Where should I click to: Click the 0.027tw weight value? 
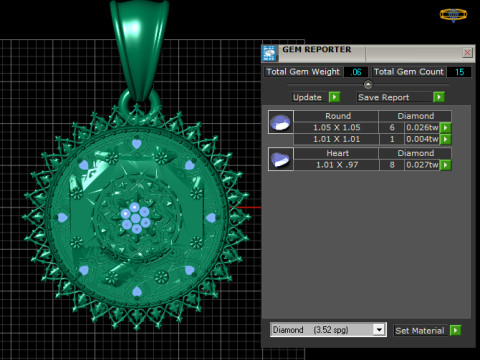(422, 165)
